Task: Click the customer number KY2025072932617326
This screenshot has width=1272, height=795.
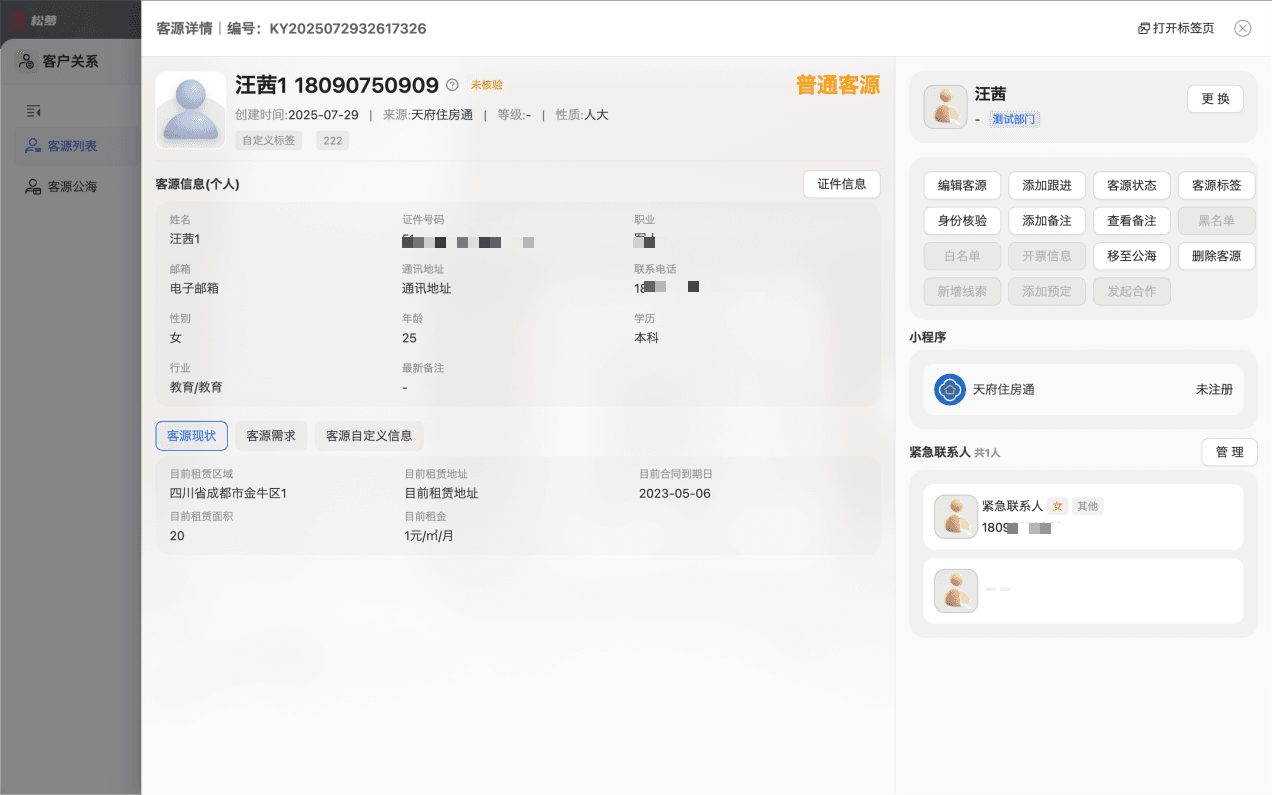Action: coord(348,28)
